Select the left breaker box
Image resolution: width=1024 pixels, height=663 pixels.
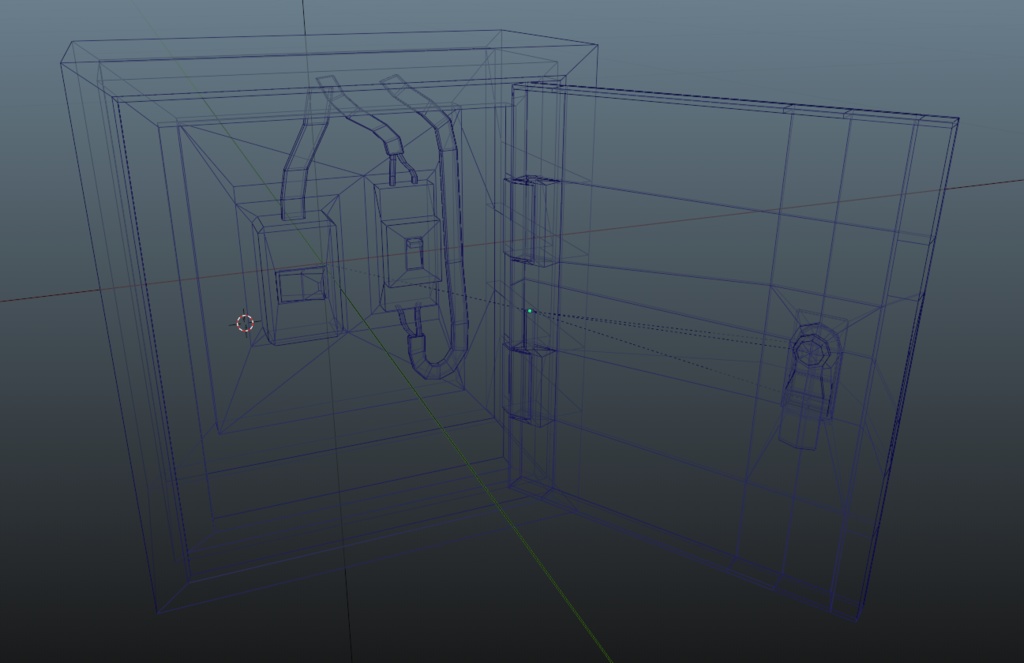pos(296,278)
